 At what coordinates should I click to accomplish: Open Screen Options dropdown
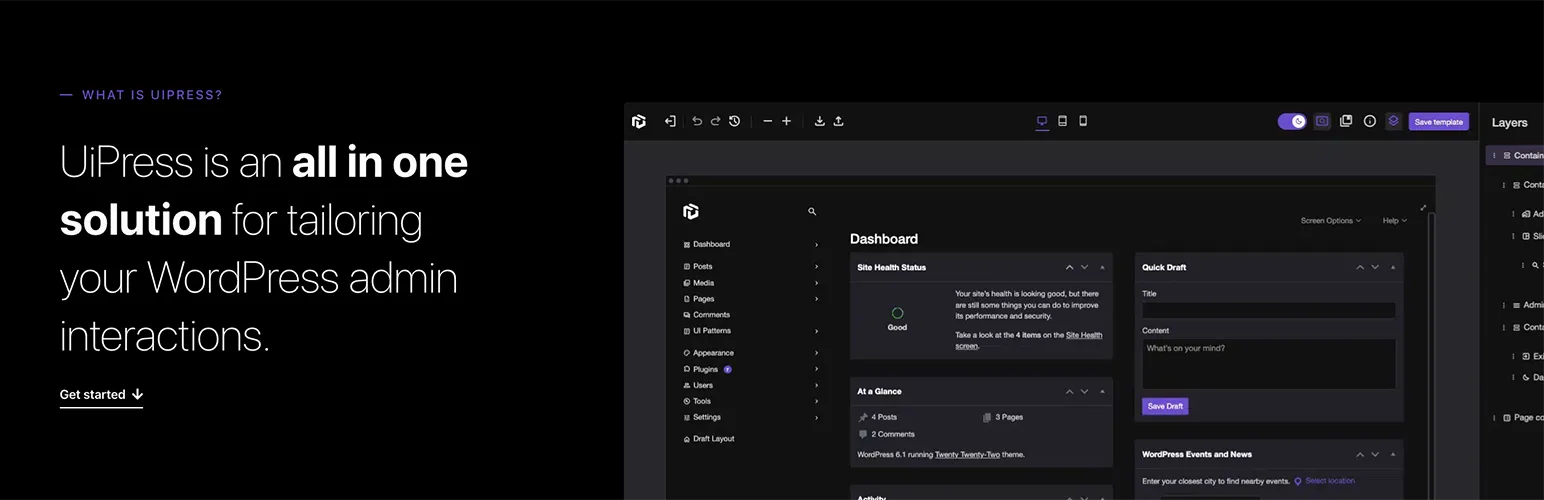1330,220
